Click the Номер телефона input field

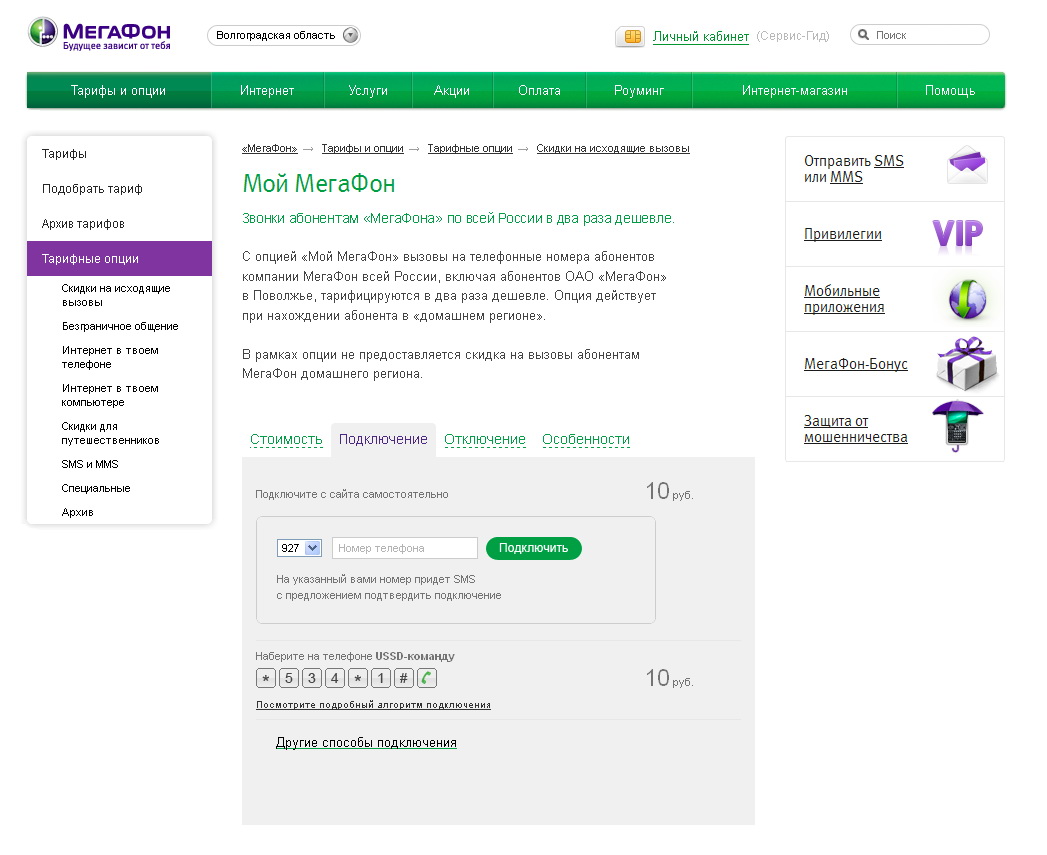tap(404, 548)
